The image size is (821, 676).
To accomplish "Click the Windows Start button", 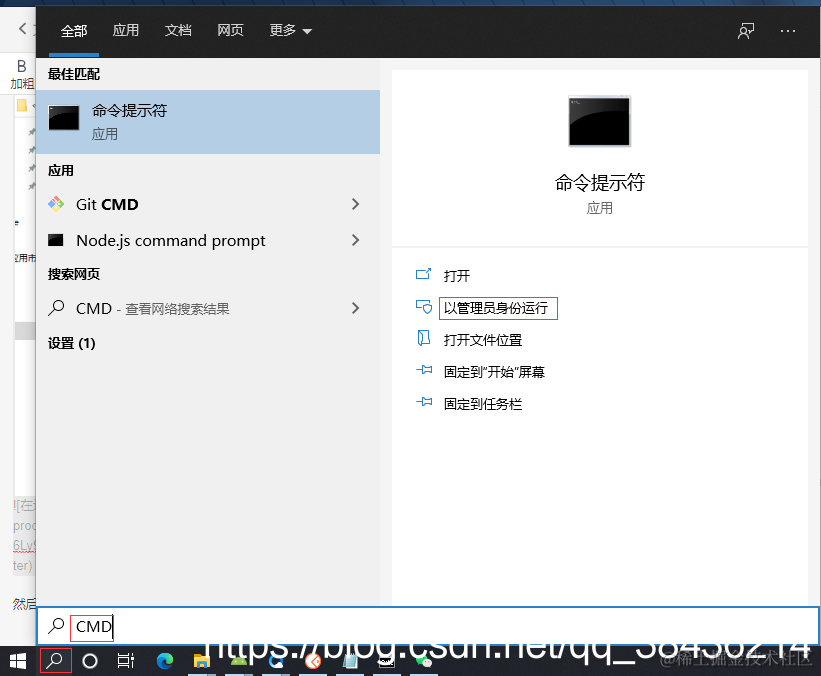I will (x=17, y=661).
